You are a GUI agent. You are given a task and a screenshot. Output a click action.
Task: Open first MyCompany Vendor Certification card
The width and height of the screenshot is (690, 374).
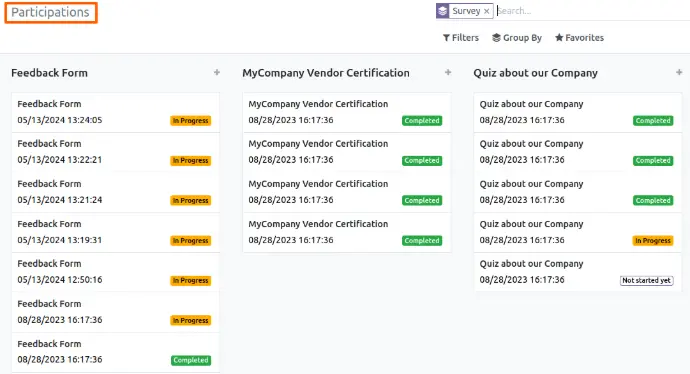point(347,112)
